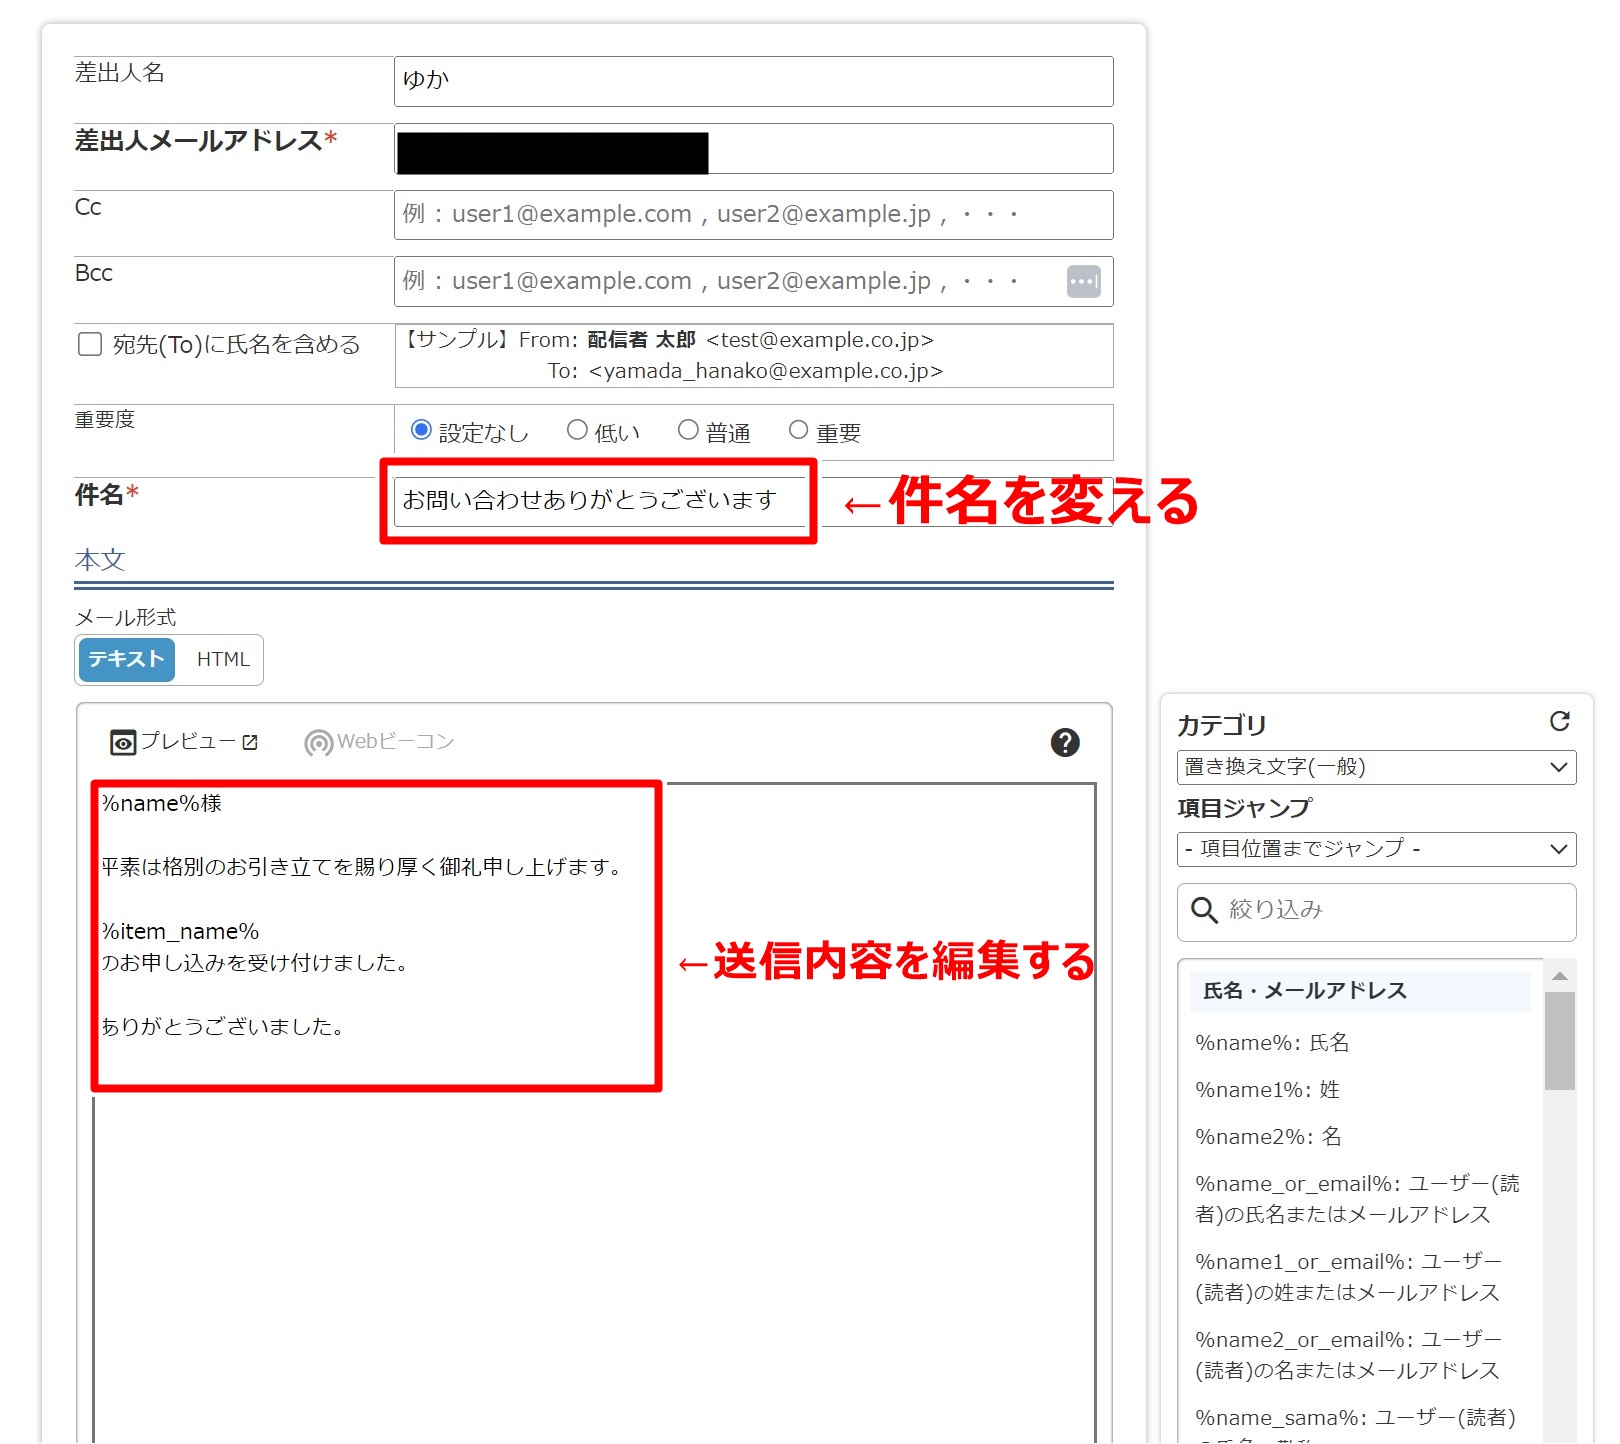Viewport: 1620px width, 1444px height.
Task: Click the 差出人メールアドレス input field
Action: pyautogui.click(x=753, y=148)
